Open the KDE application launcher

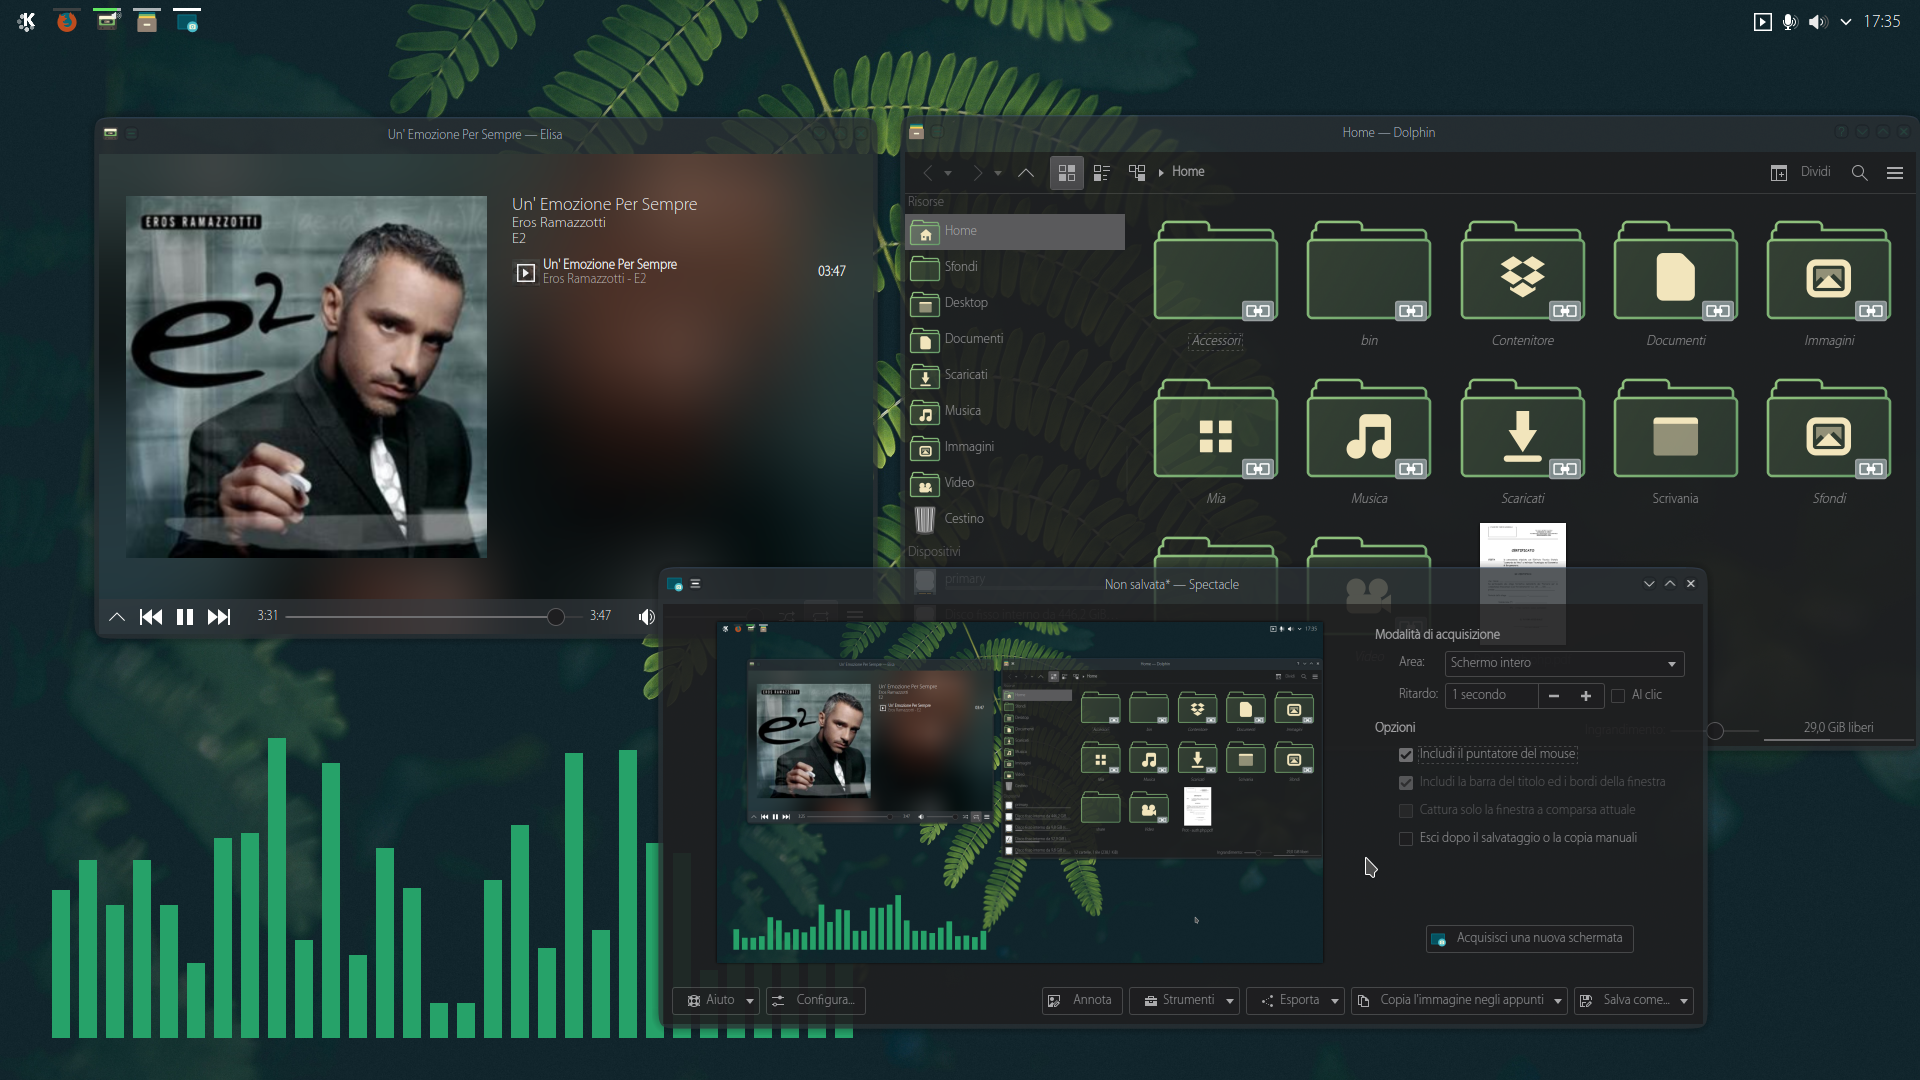[x=27, y=21]
